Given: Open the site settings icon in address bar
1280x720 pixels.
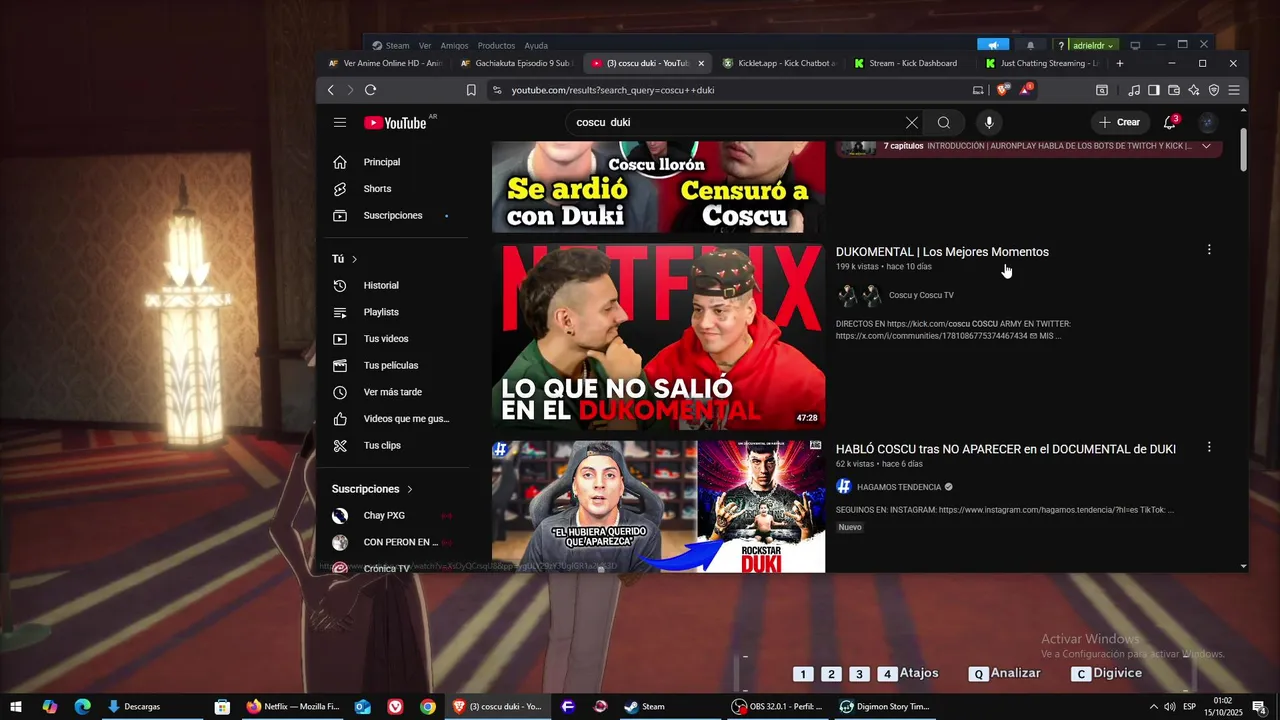Looking at the screenshot, I should point(497,90).
